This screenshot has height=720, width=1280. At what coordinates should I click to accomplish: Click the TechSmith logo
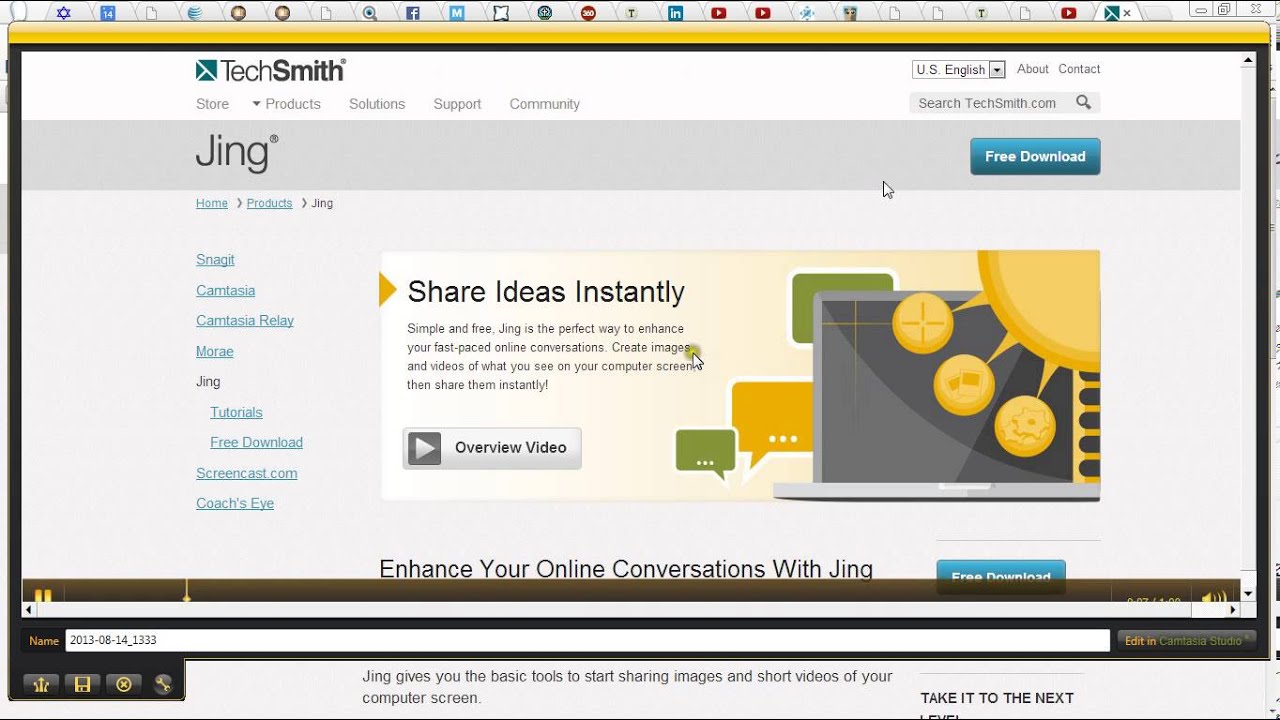[270, 70]
